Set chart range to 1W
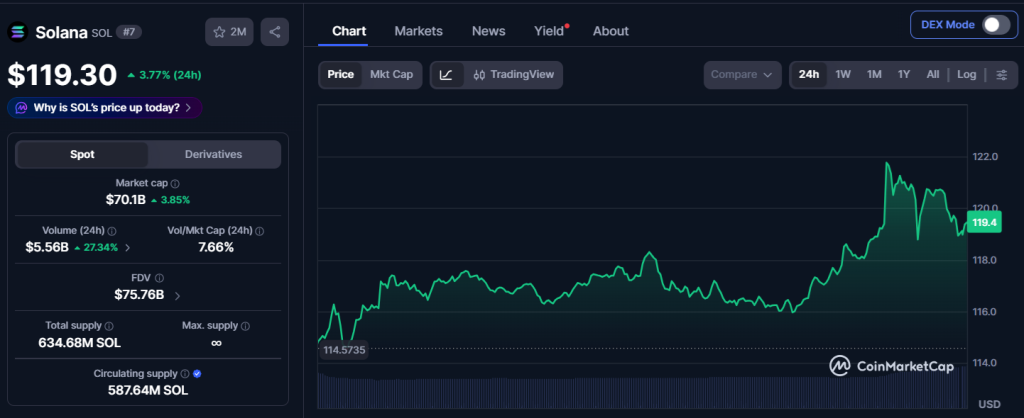 coord(843,74)
